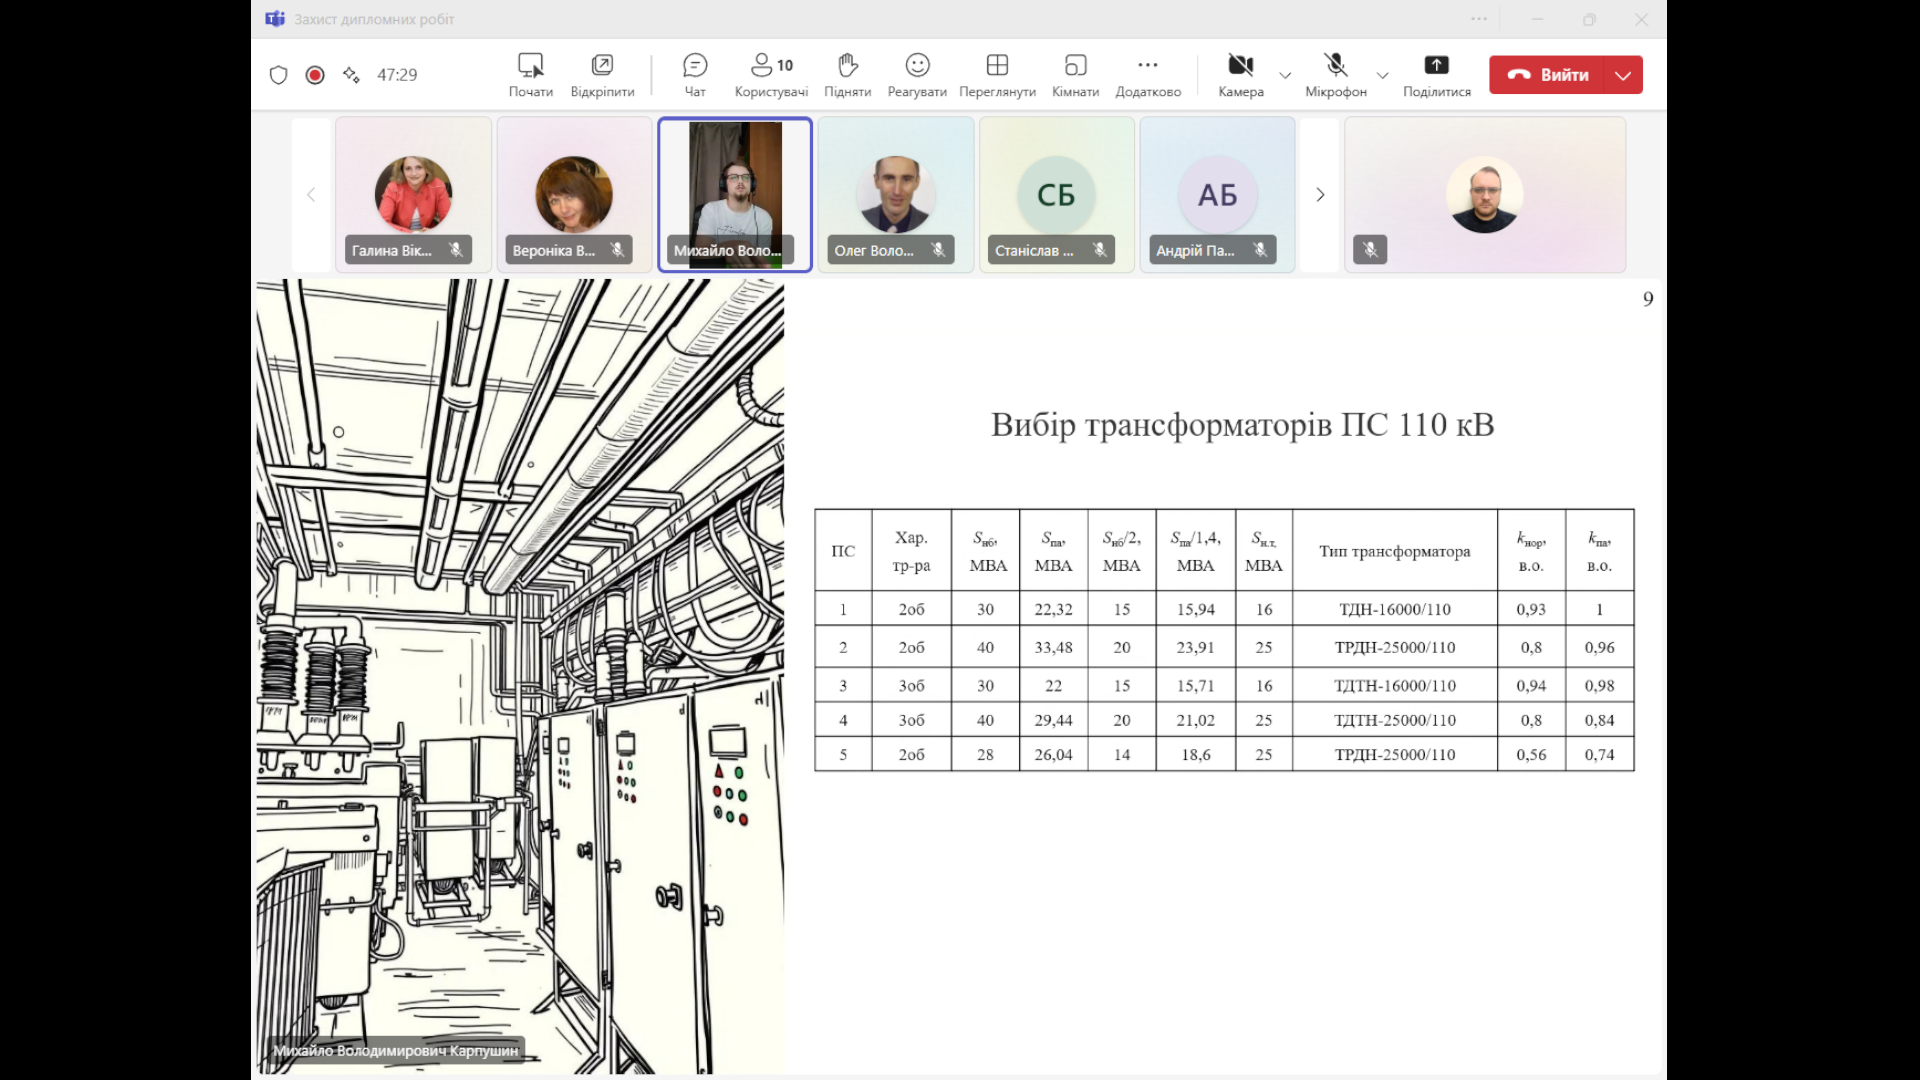
Task: Click the Почати control icon
Action: [x=530, y=74]
